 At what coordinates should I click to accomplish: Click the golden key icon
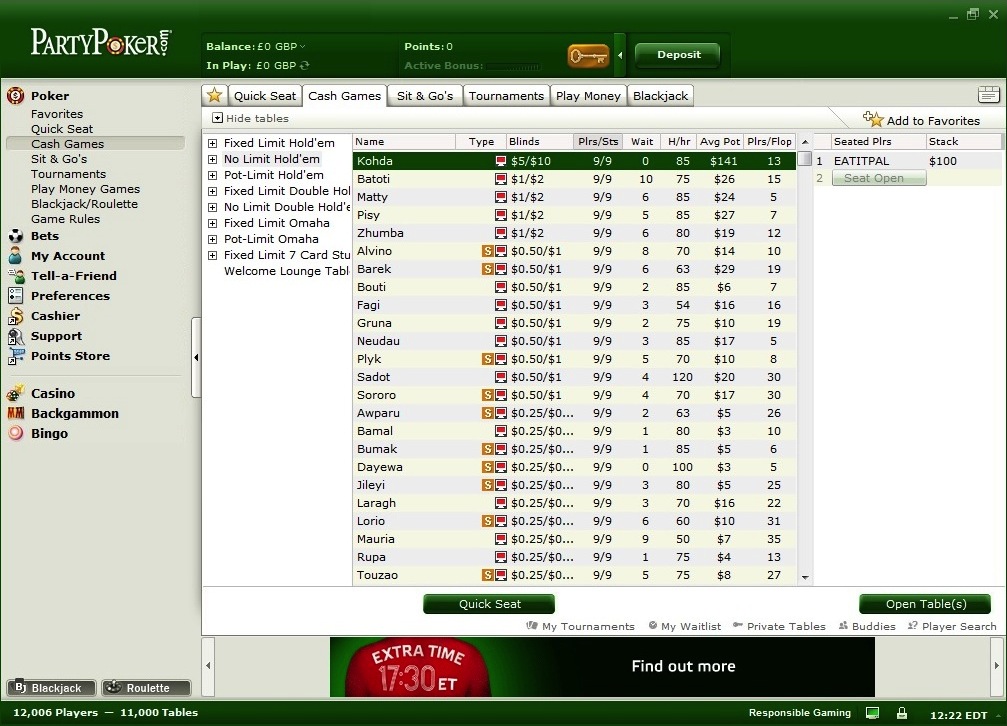coord(588,57)
